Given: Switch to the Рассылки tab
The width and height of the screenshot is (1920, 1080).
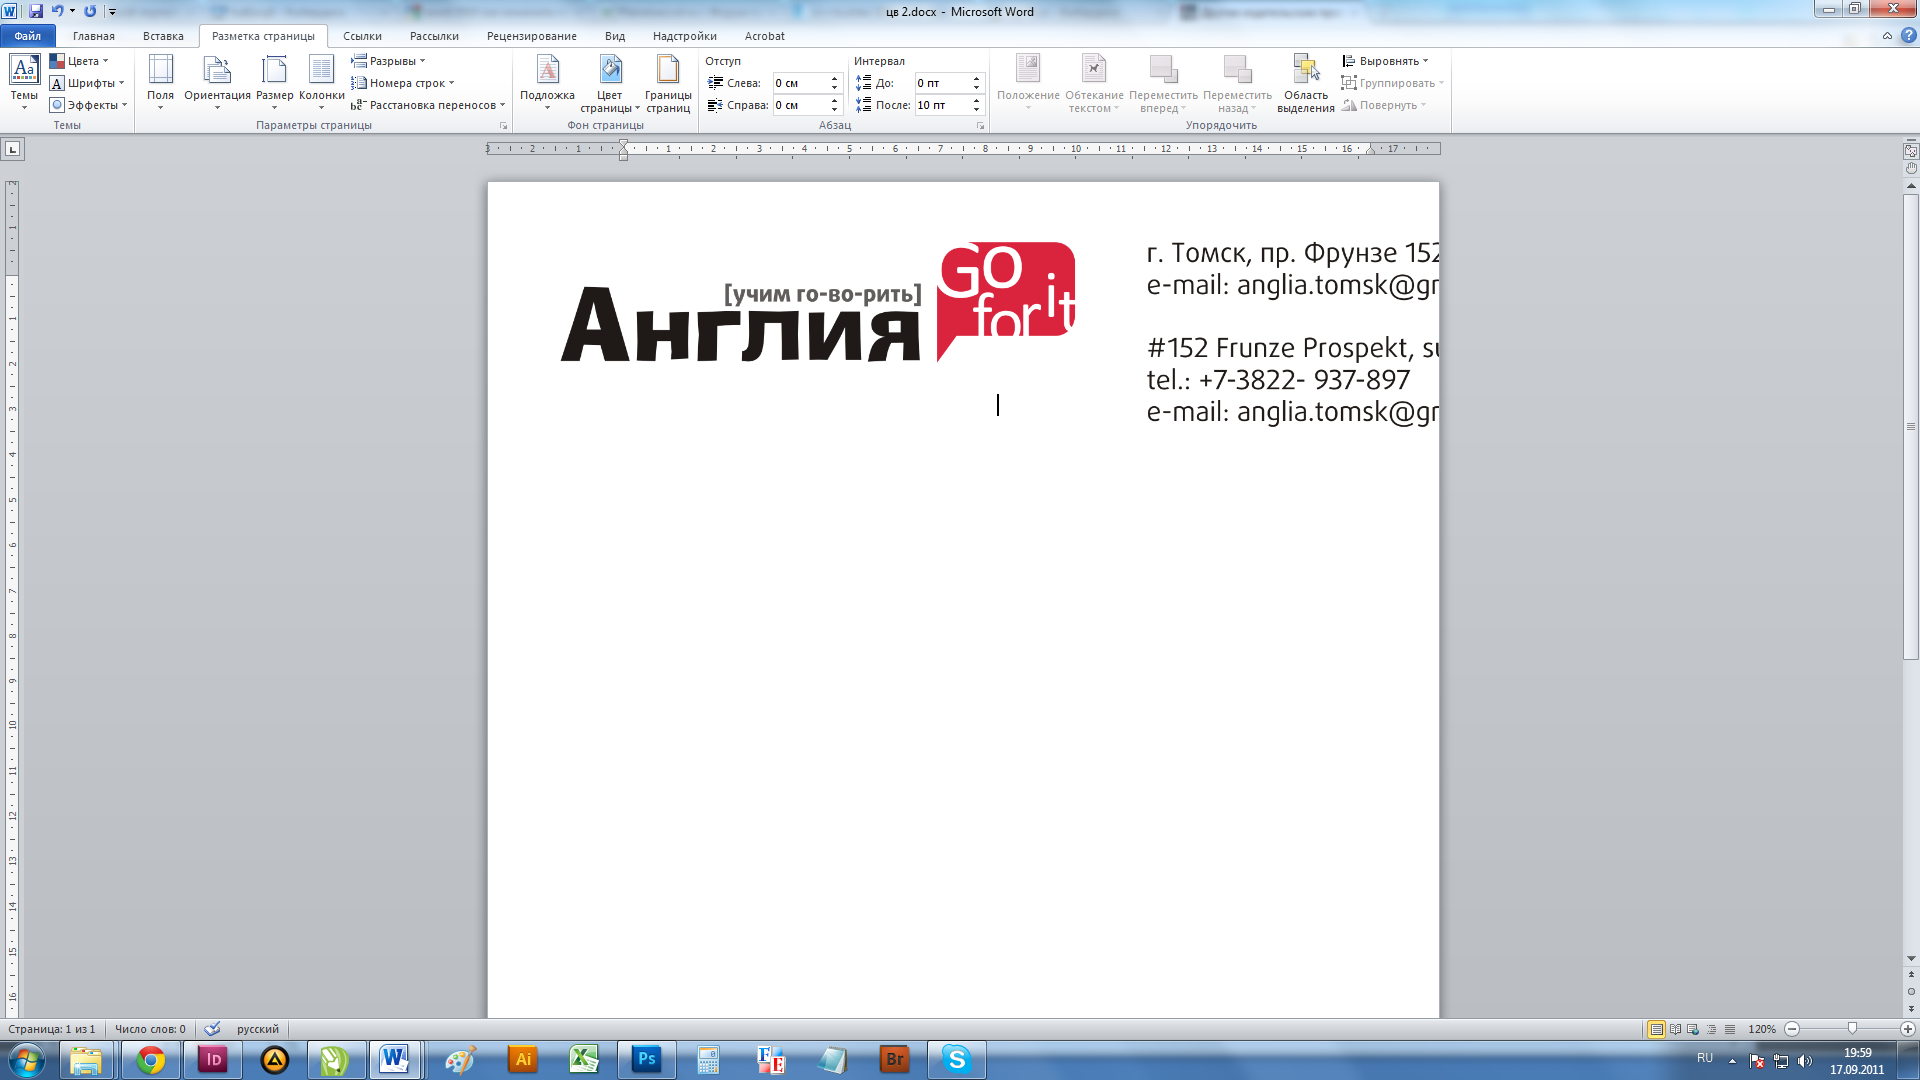Looking at the screenshot, I should [x=434, y=36].
